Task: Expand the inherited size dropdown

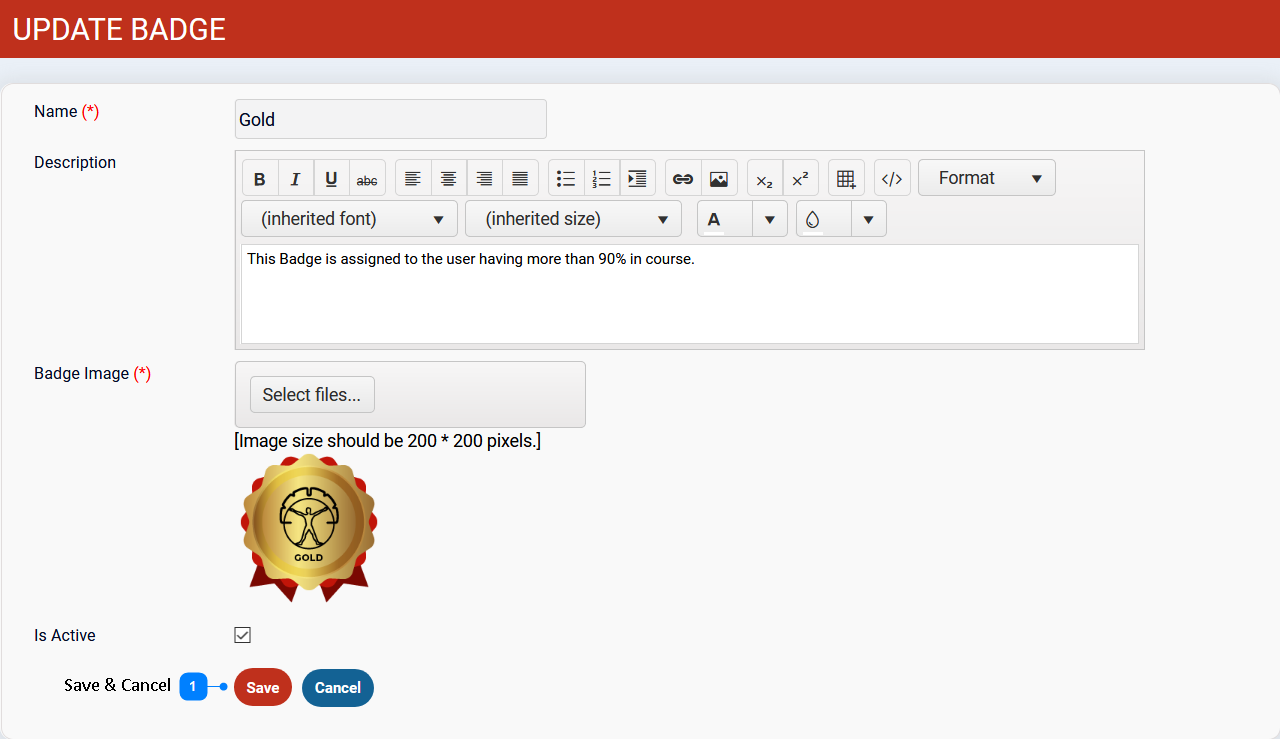Action: click(573, 219)
